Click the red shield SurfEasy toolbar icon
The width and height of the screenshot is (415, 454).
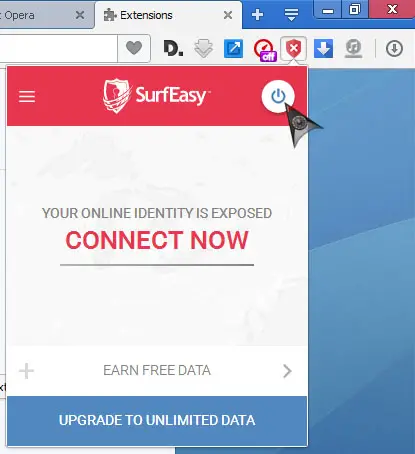tap(293, 49)
